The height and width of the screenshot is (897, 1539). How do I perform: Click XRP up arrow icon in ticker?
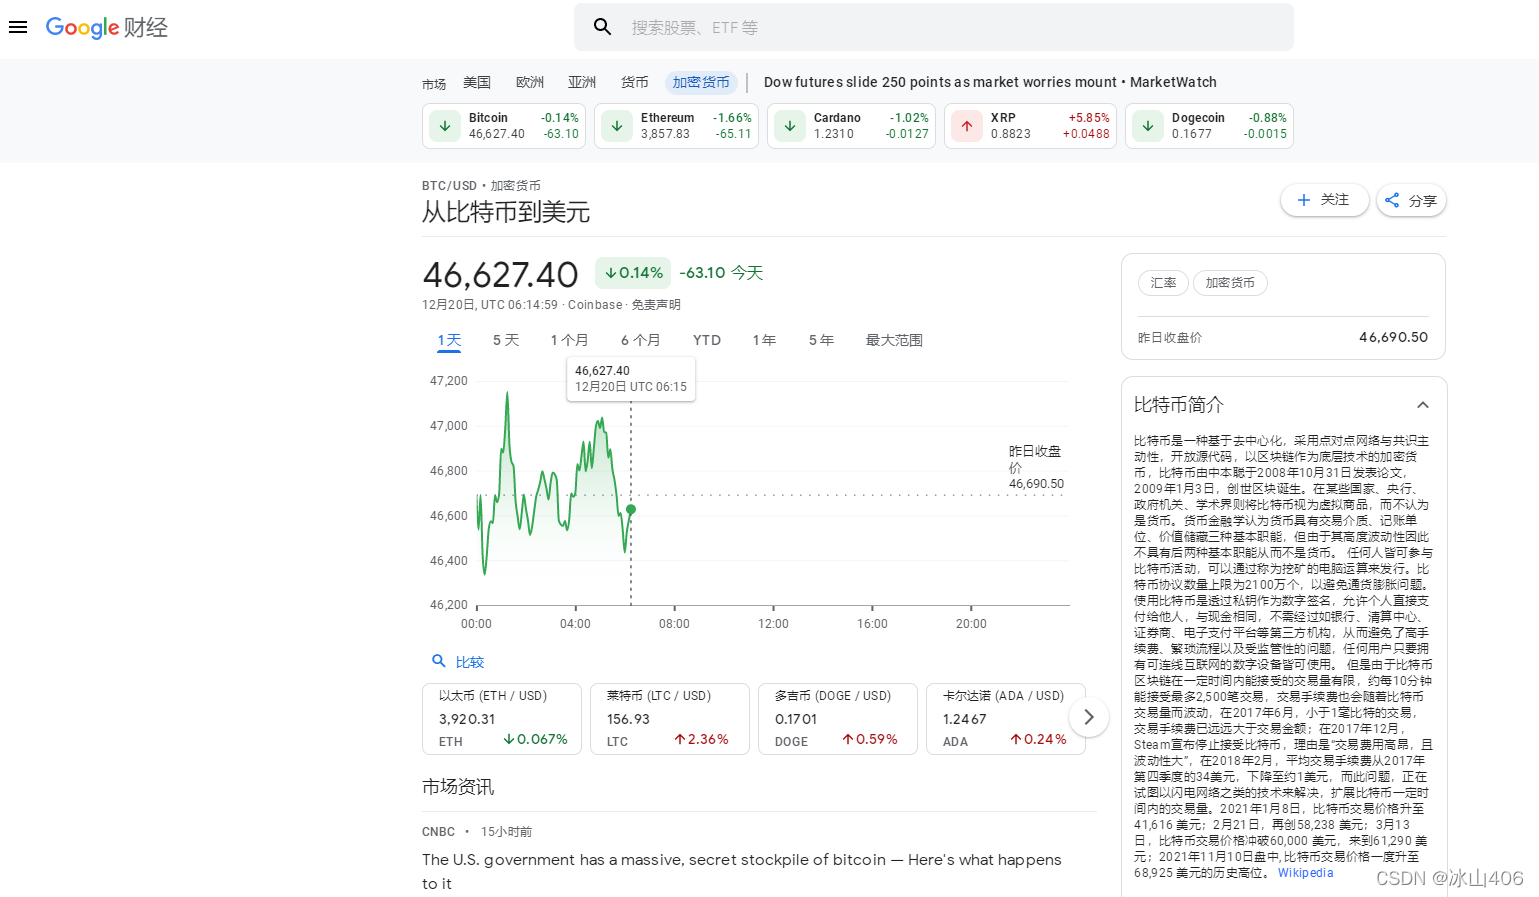click(967, 126)
